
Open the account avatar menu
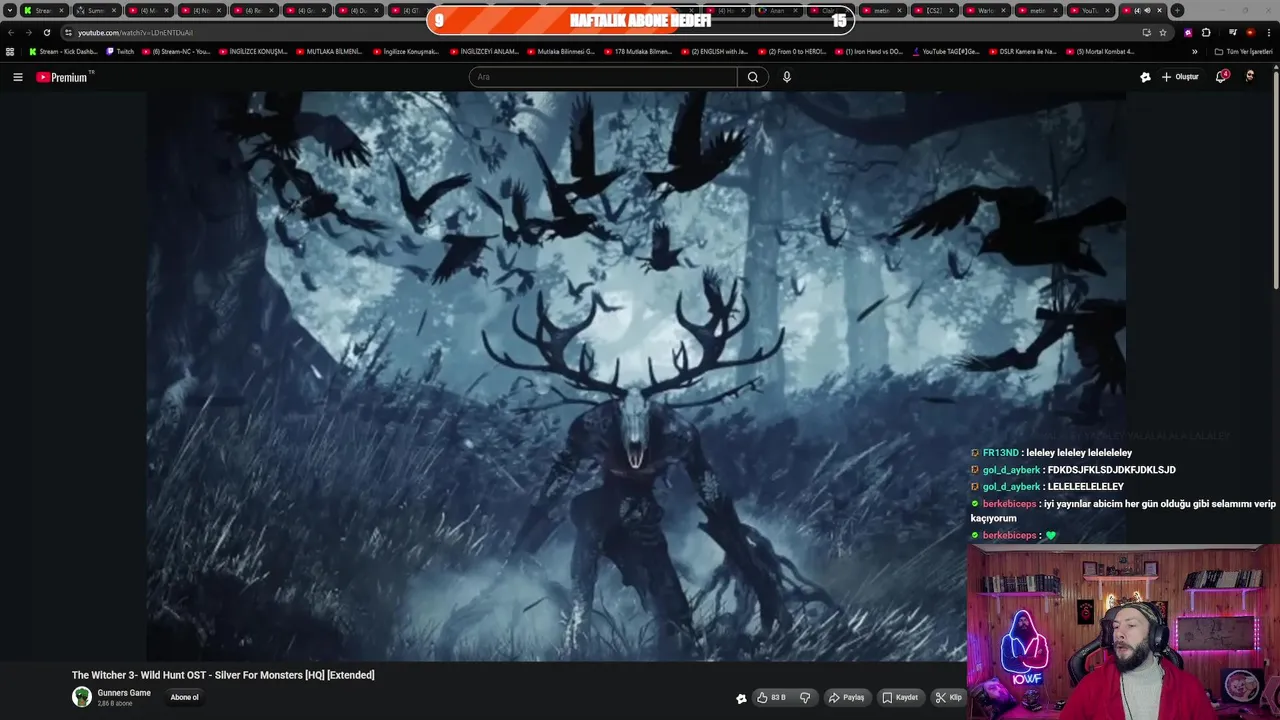(1250, 77)
